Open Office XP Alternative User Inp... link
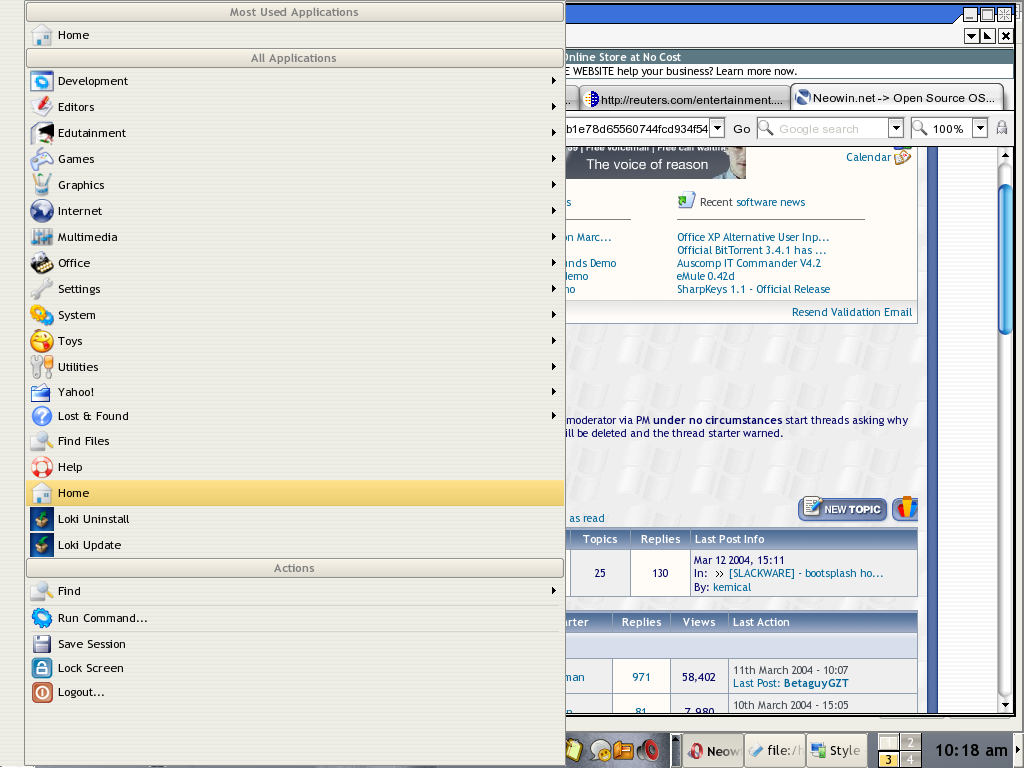This screenshot has width=1024, height=768. click(753, 237)
